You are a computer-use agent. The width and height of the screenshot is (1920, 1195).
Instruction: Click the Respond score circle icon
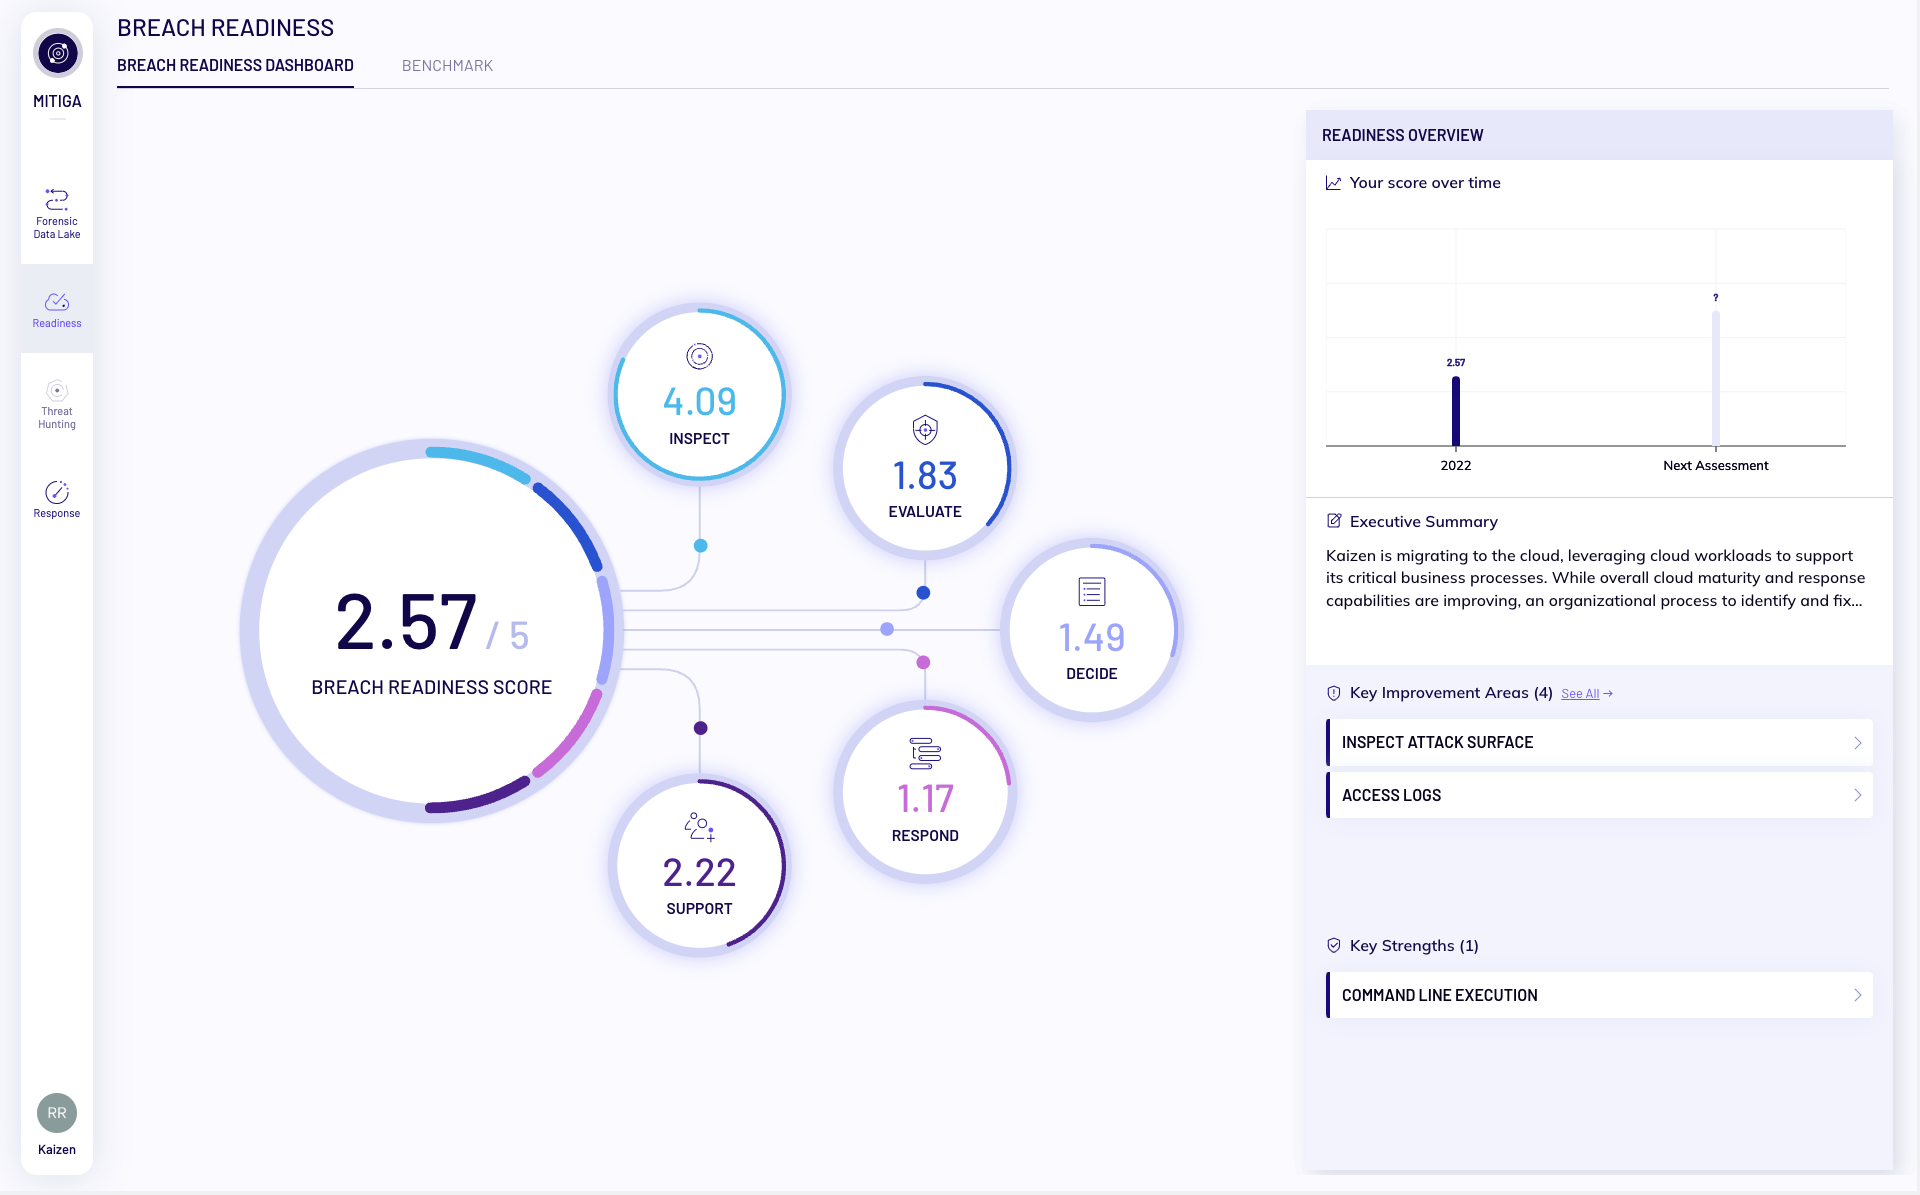pyautogui.click(x=925, y=753)
